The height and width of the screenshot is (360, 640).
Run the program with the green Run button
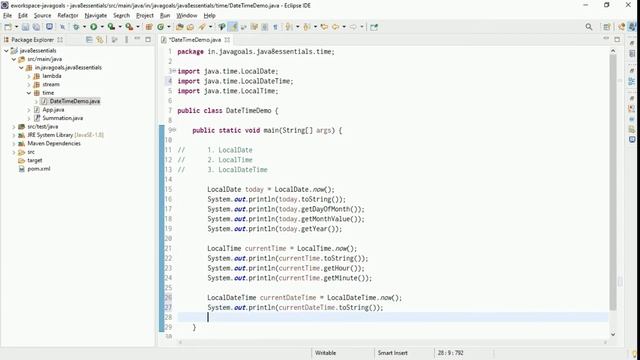pyautogui.click(x=93, y=27)
